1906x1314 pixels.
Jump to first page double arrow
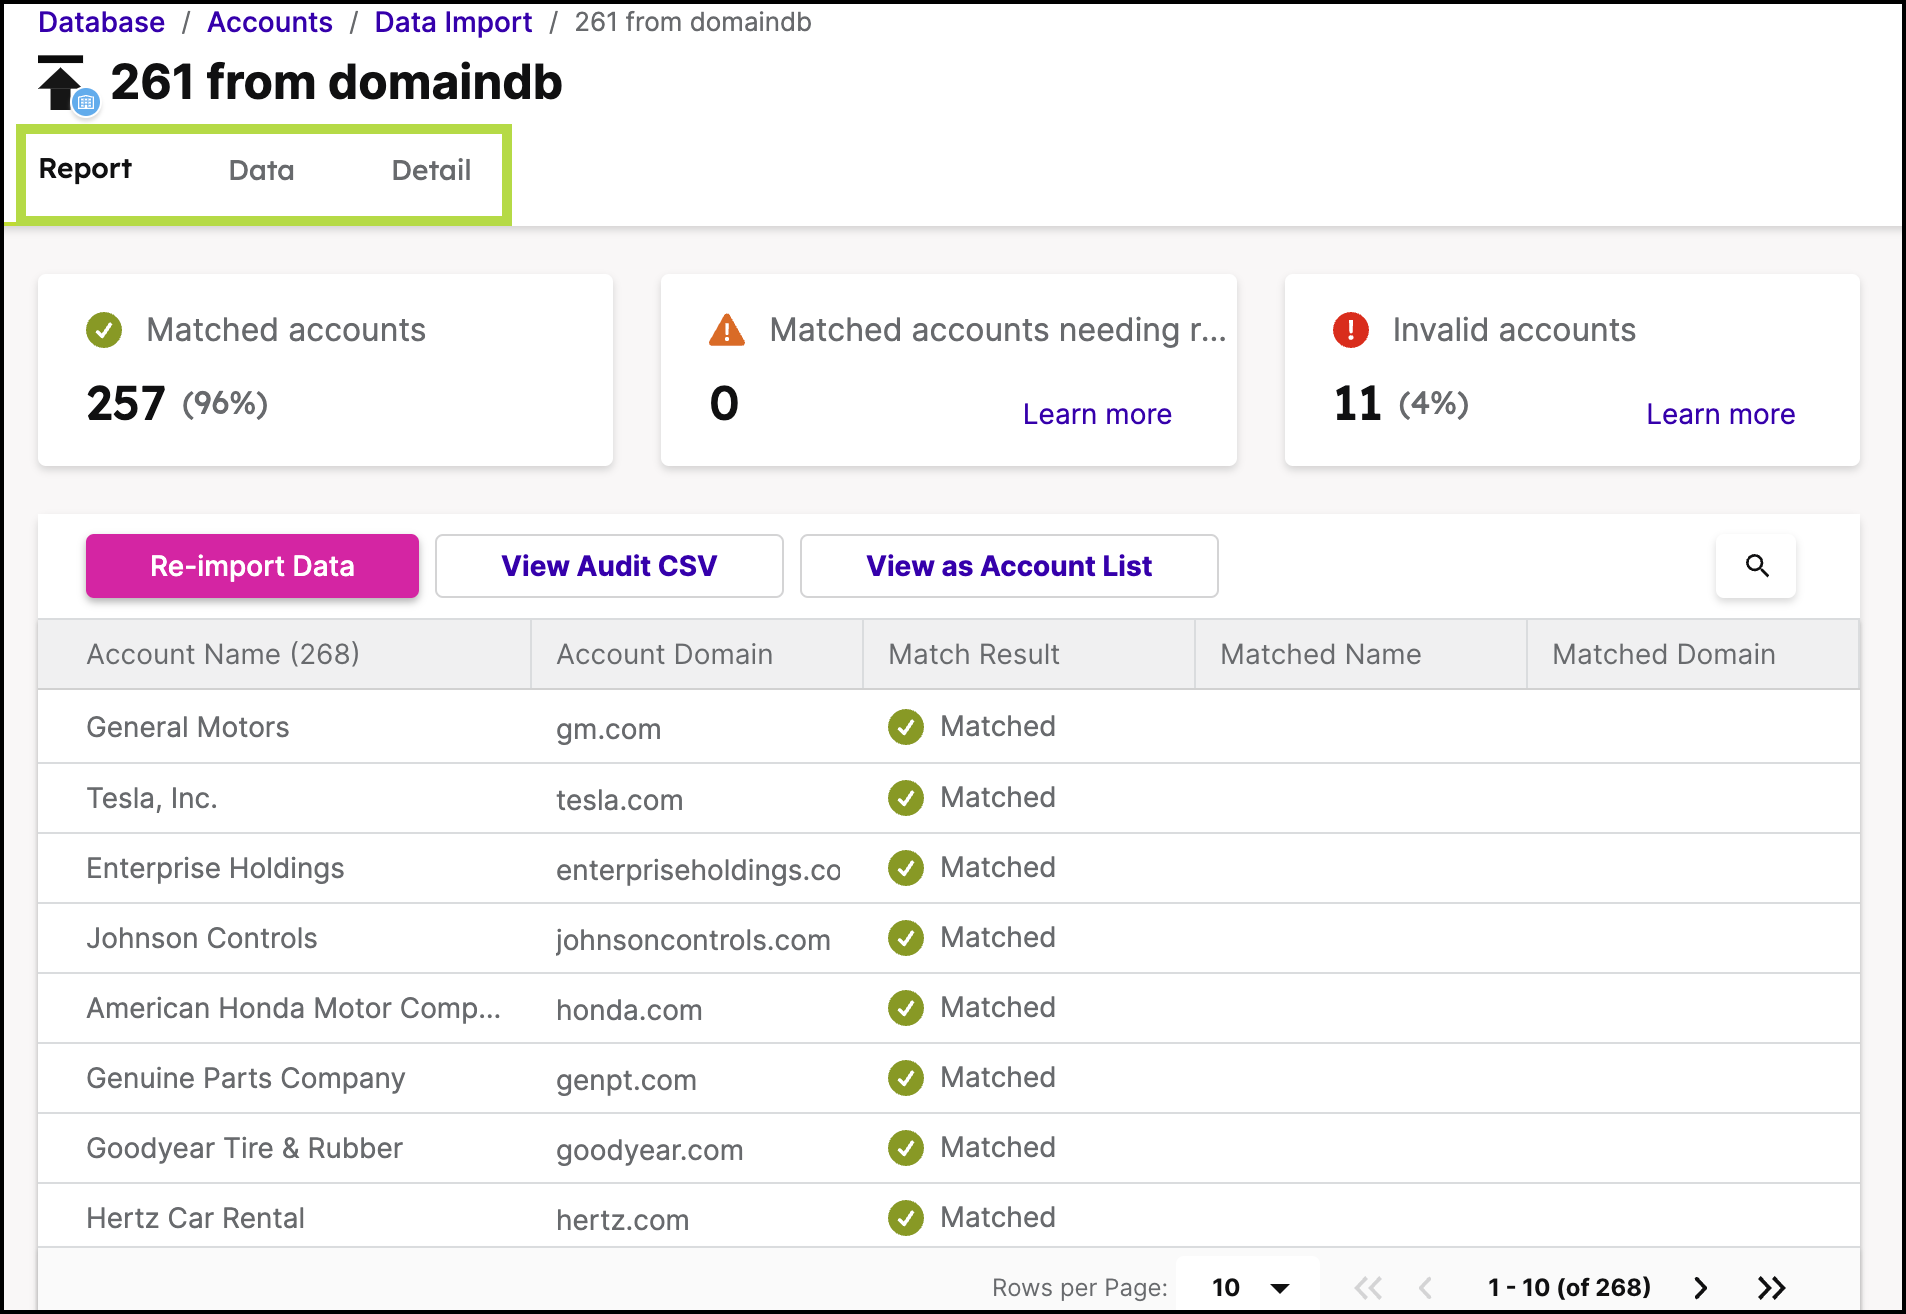1368,1288
